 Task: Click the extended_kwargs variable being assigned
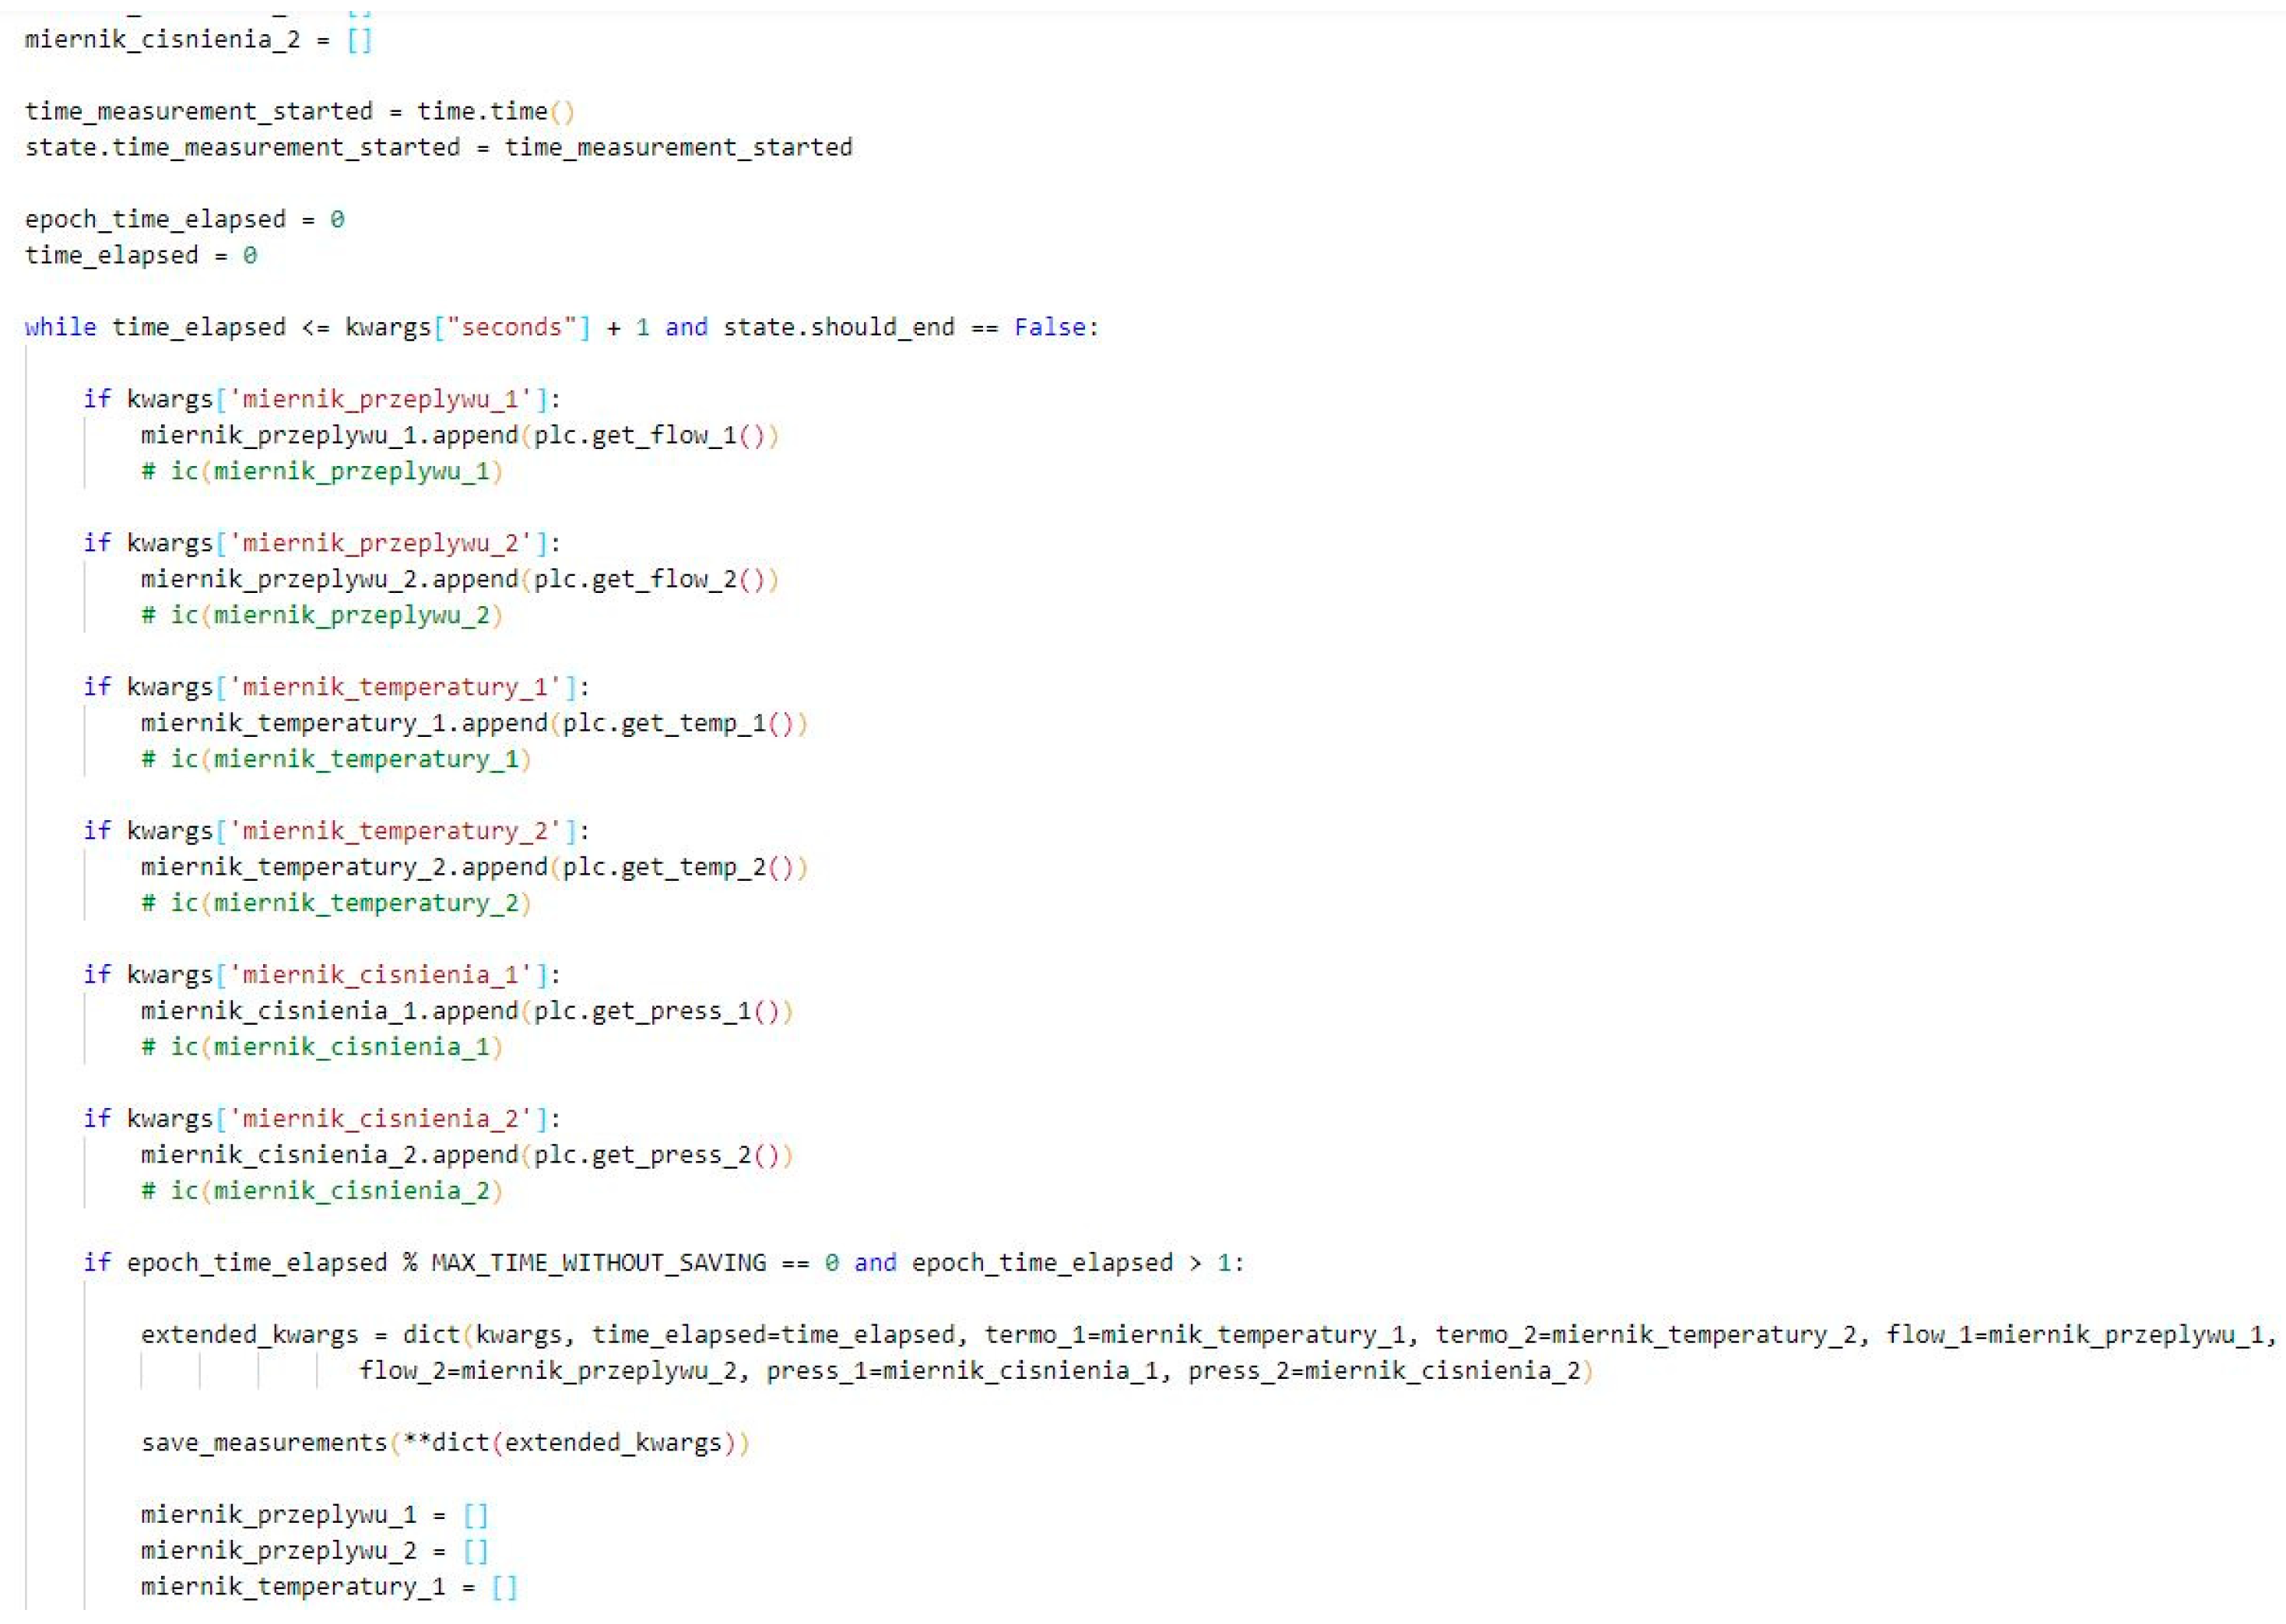tap(249, 1334)
